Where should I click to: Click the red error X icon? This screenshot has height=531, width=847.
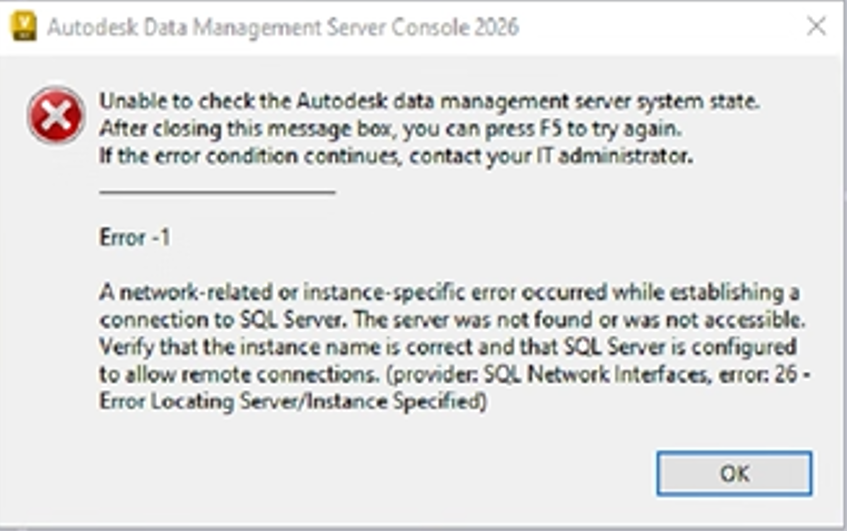tap(57, 117)
